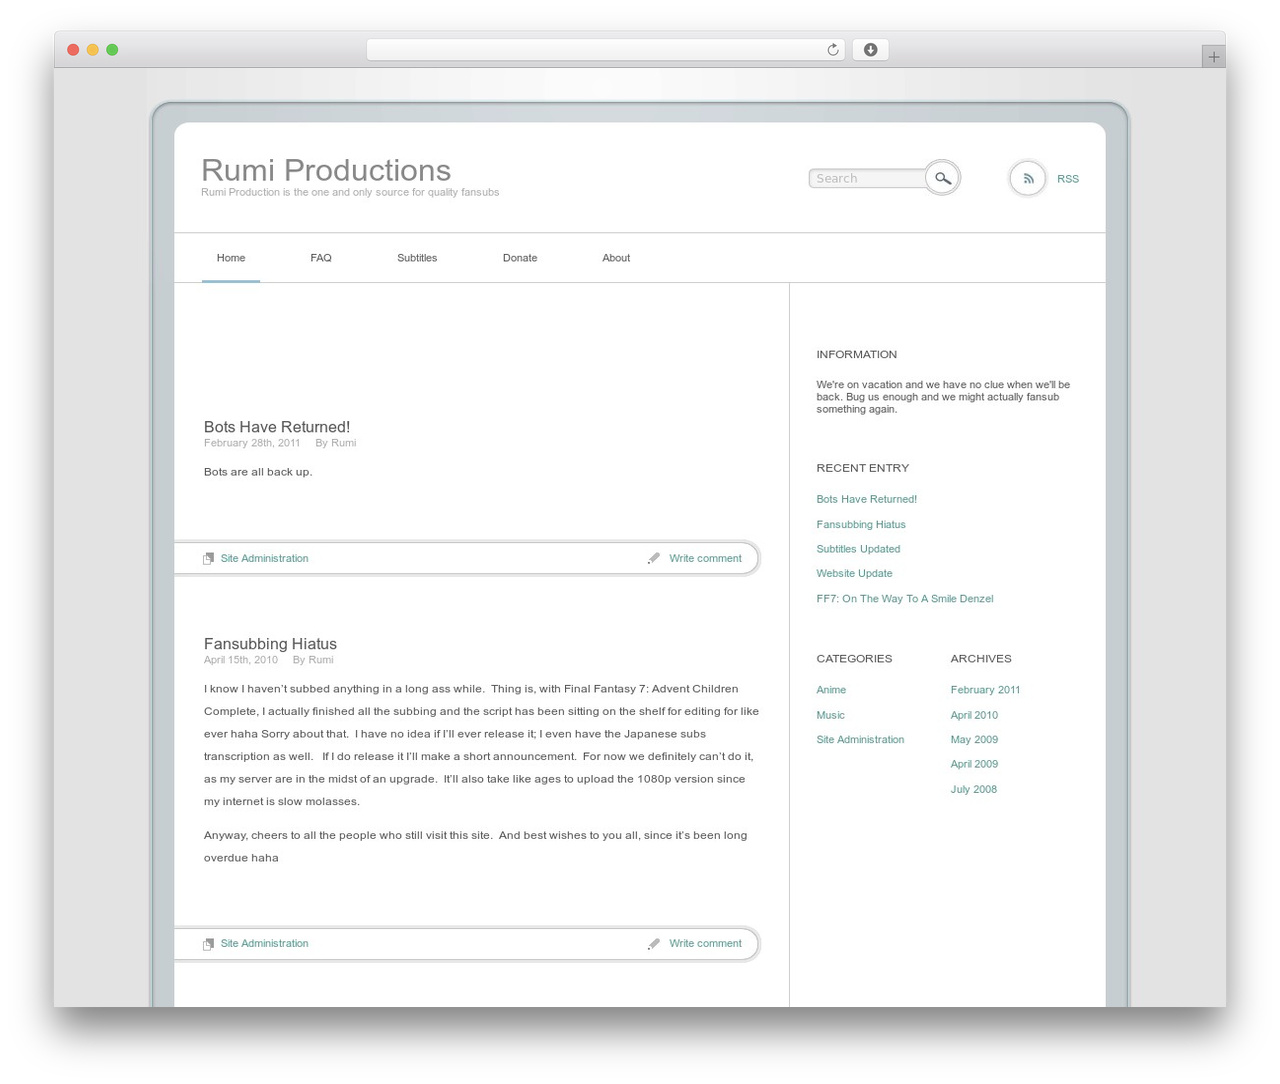The width and height of the screenshot is (1280, 1084).
Task: Switch to the Subtitles tab
Action: click(417, 258)
